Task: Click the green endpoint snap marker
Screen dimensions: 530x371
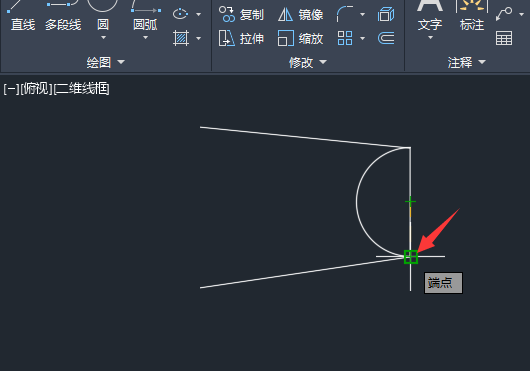Action: click(x=411, y=257)
